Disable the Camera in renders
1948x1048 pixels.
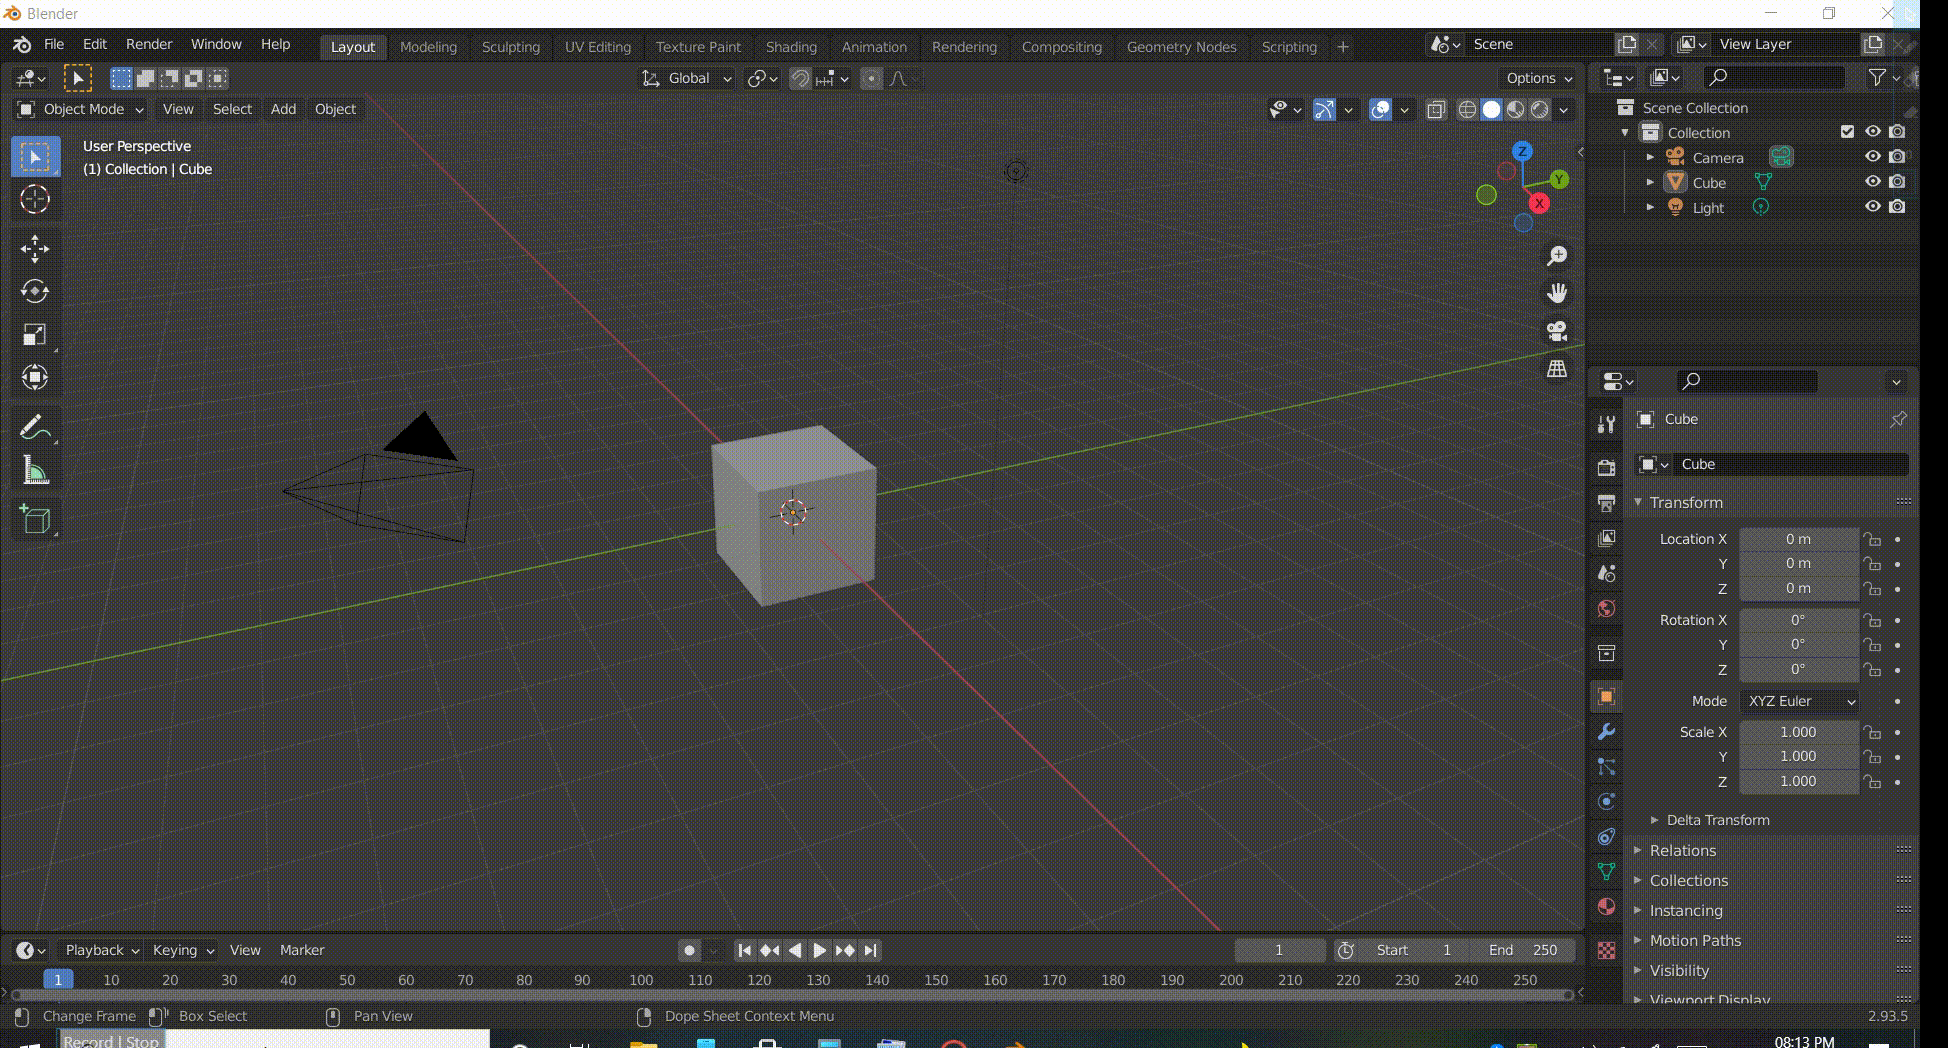click(1897, 156)
